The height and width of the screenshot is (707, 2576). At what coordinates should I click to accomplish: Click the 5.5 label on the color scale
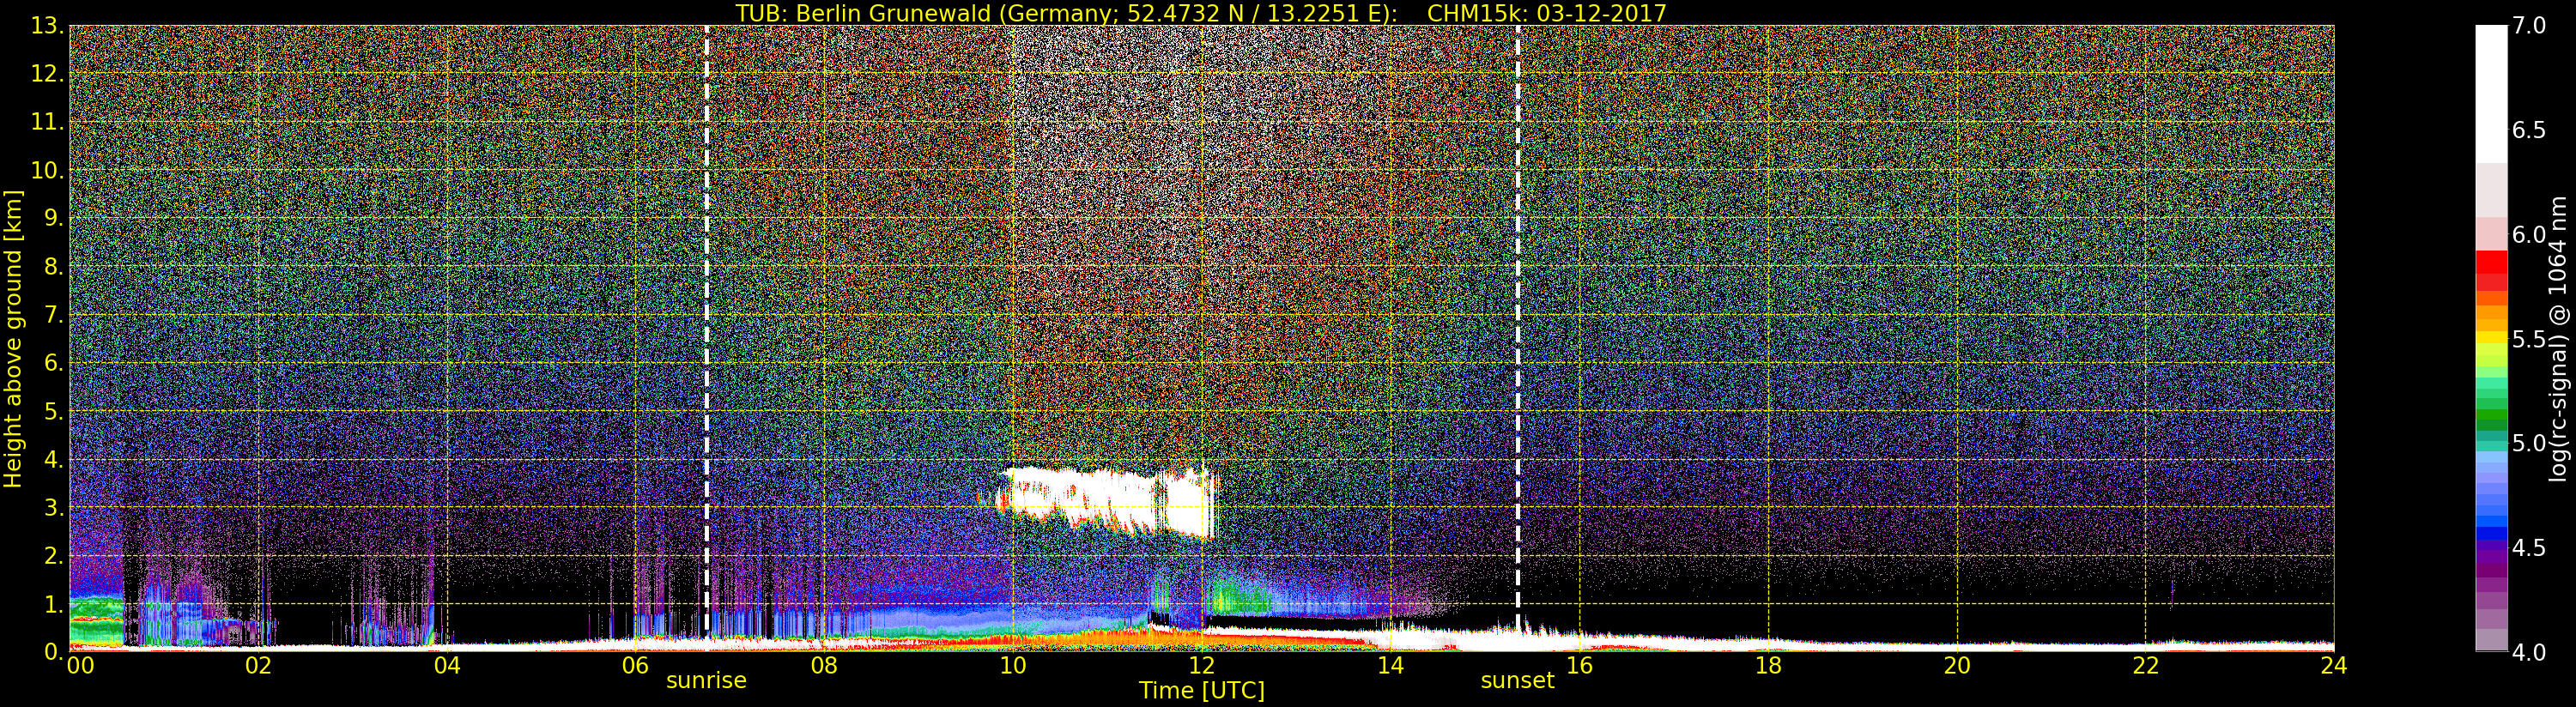pyautogui.click(x=2529, y=339)
